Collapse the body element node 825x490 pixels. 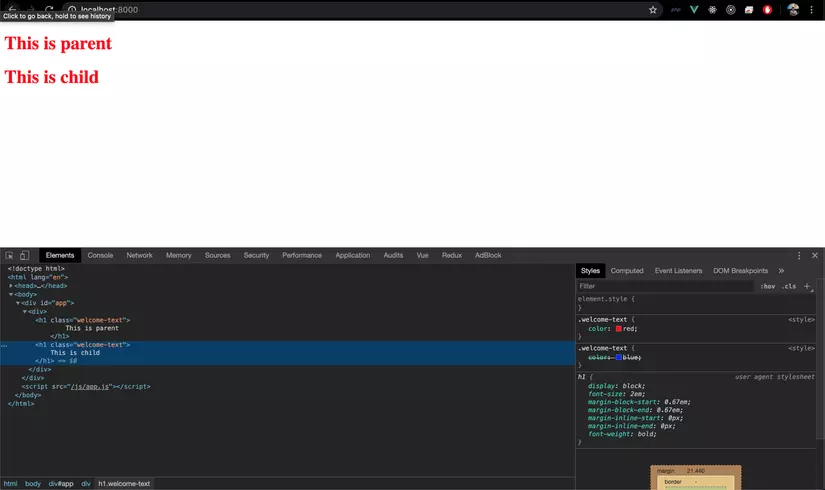click(11, 294)
